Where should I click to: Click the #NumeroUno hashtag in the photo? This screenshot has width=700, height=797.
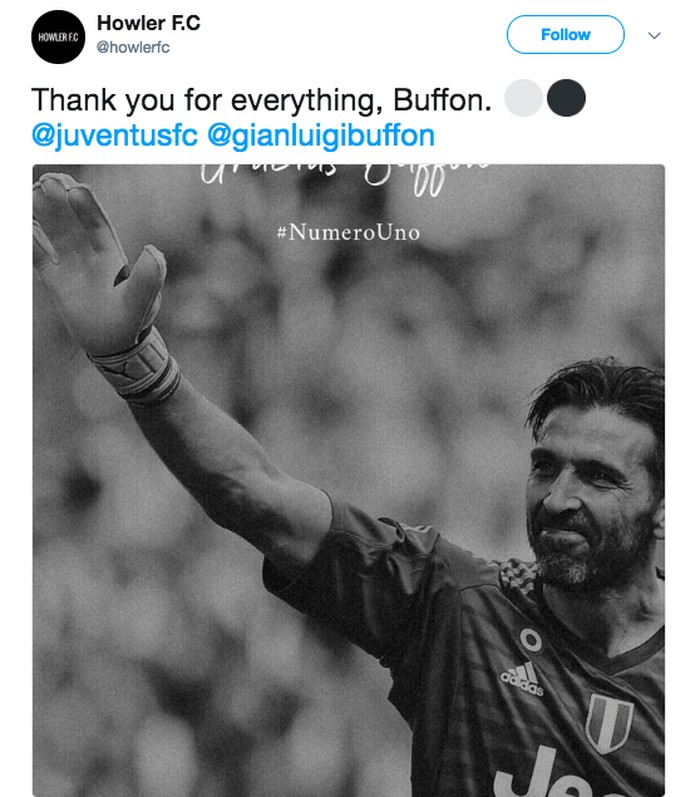point(348,232)
